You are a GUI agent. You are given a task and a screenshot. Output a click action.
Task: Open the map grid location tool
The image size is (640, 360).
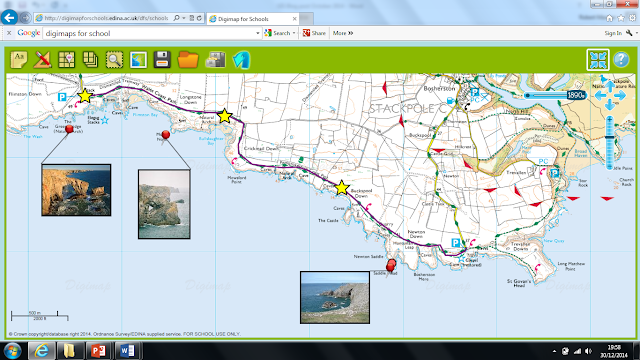(67, 60)
